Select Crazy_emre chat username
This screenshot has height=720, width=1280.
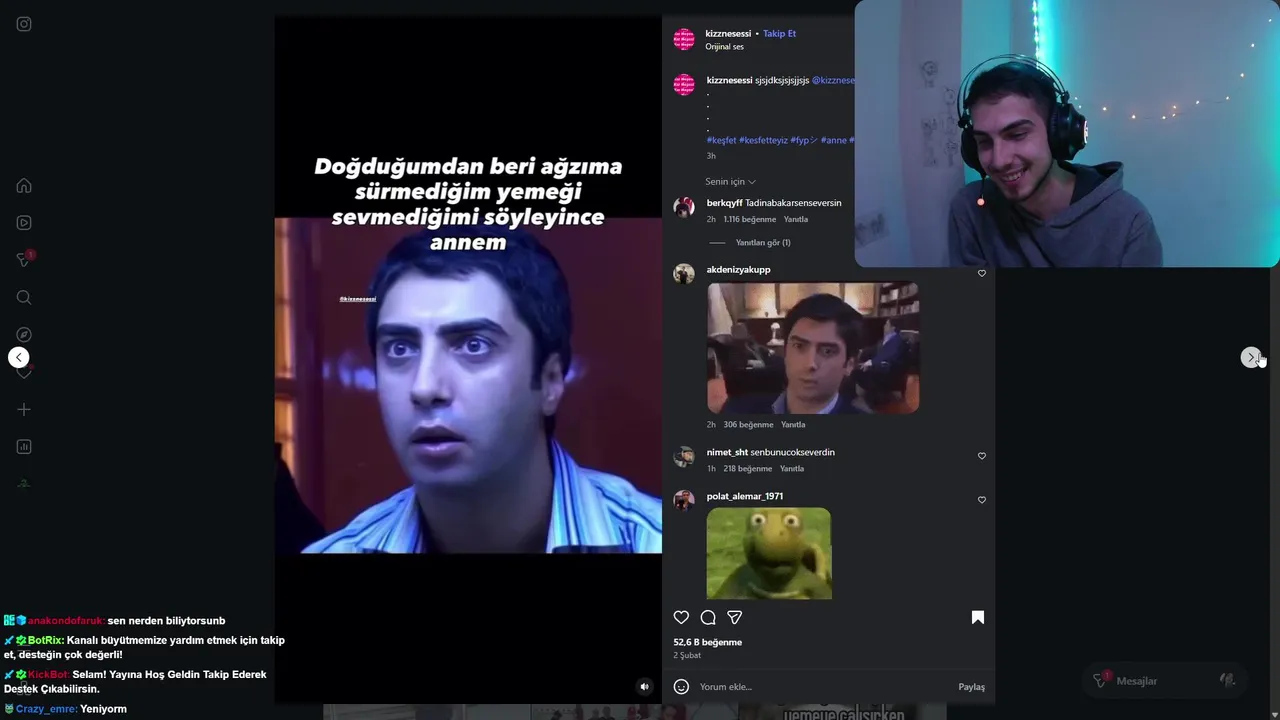coord(46,709)
